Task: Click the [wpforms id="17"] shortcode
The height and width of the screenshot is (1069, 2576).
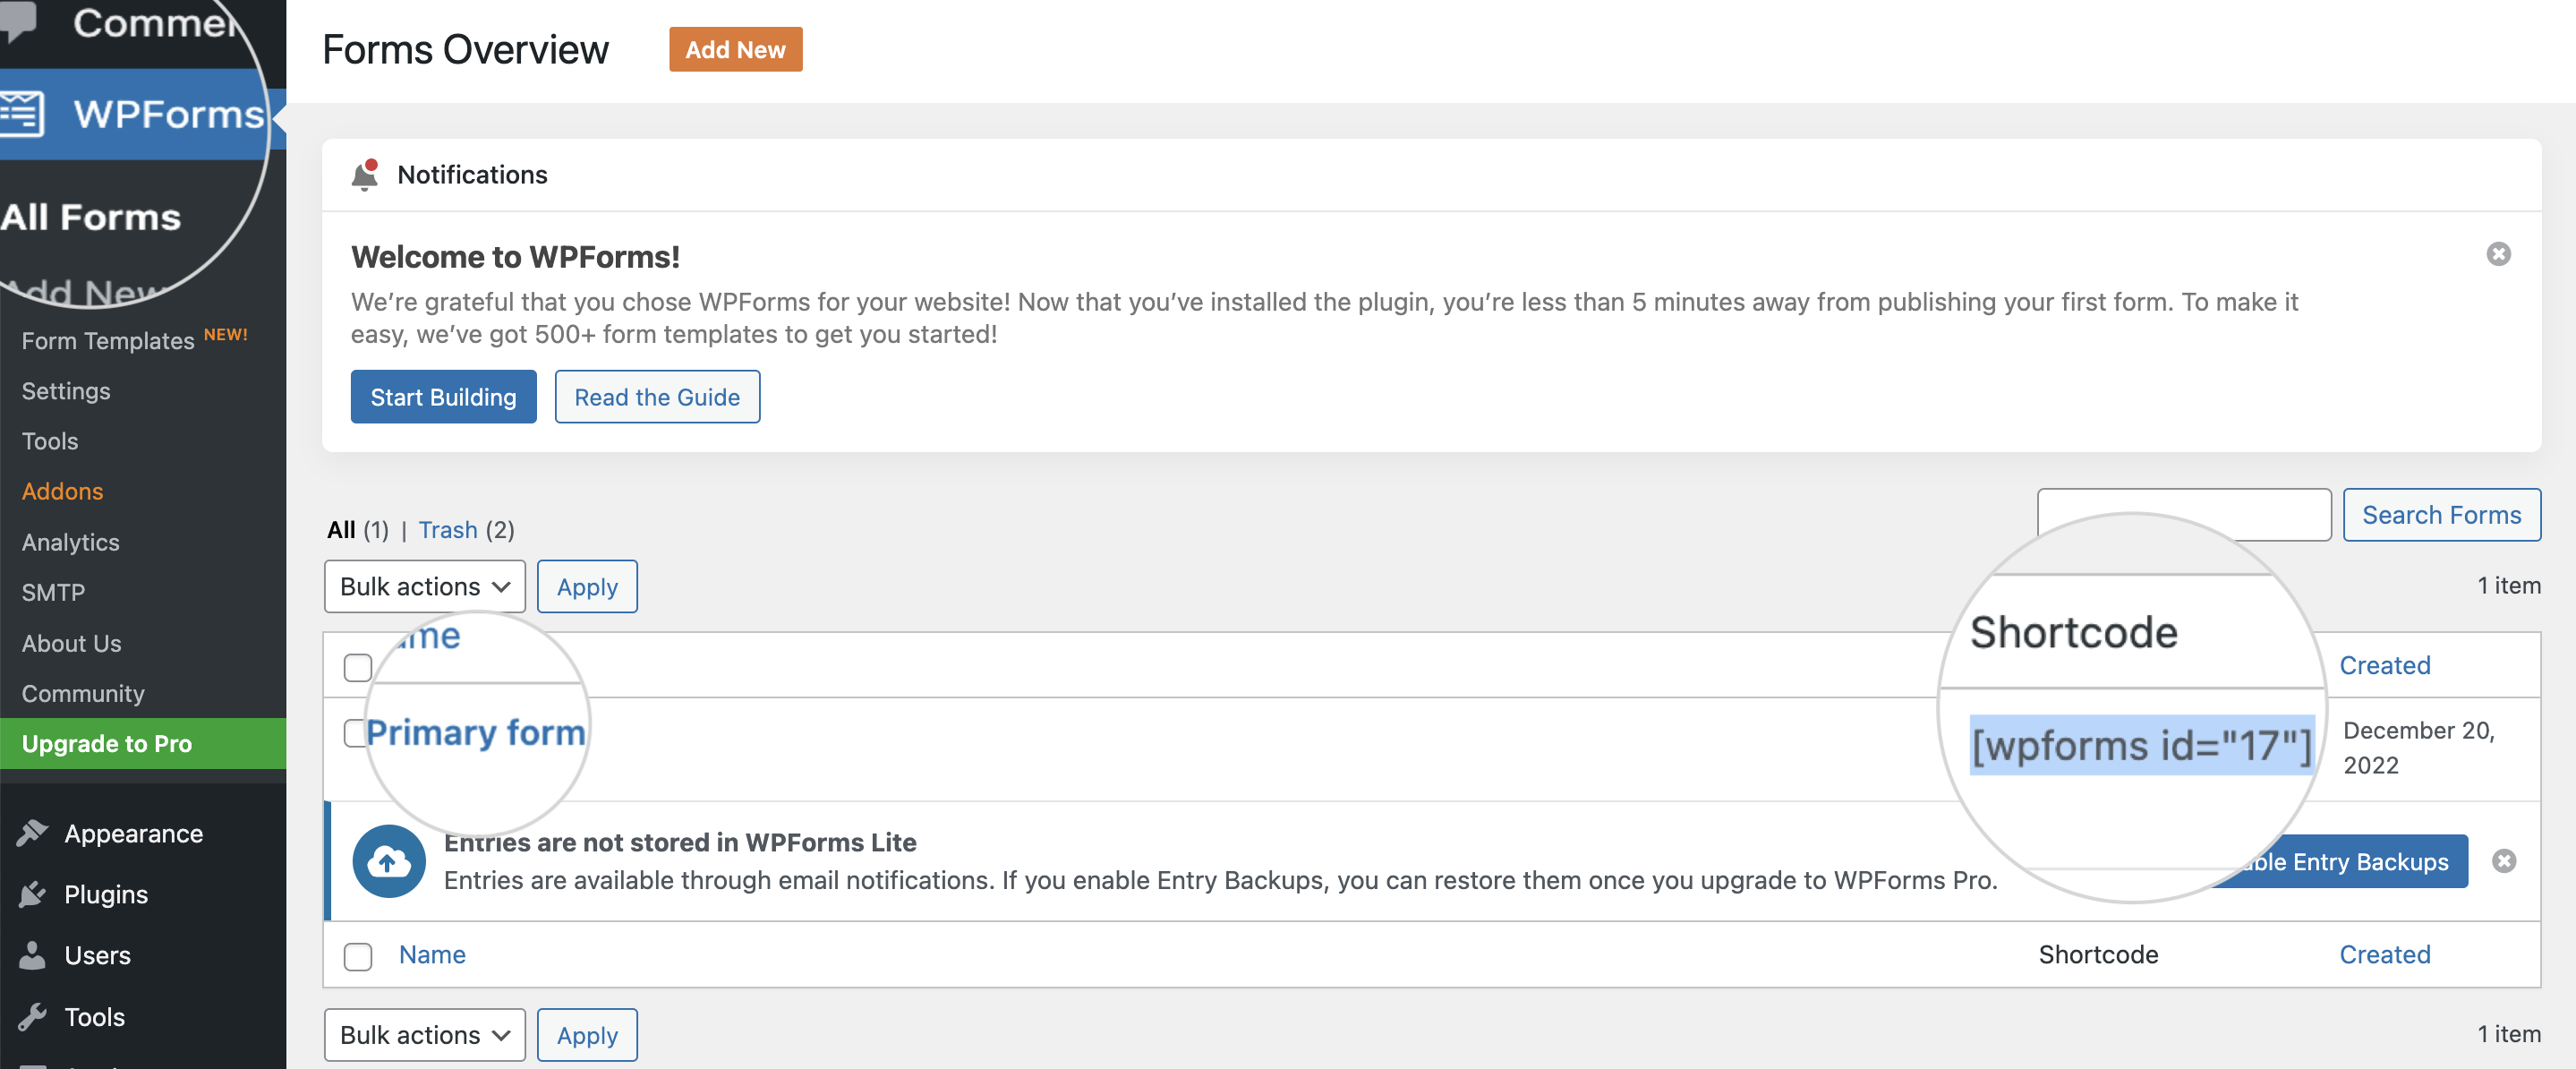Action: pyautogui.click(x=2141, y=745)
